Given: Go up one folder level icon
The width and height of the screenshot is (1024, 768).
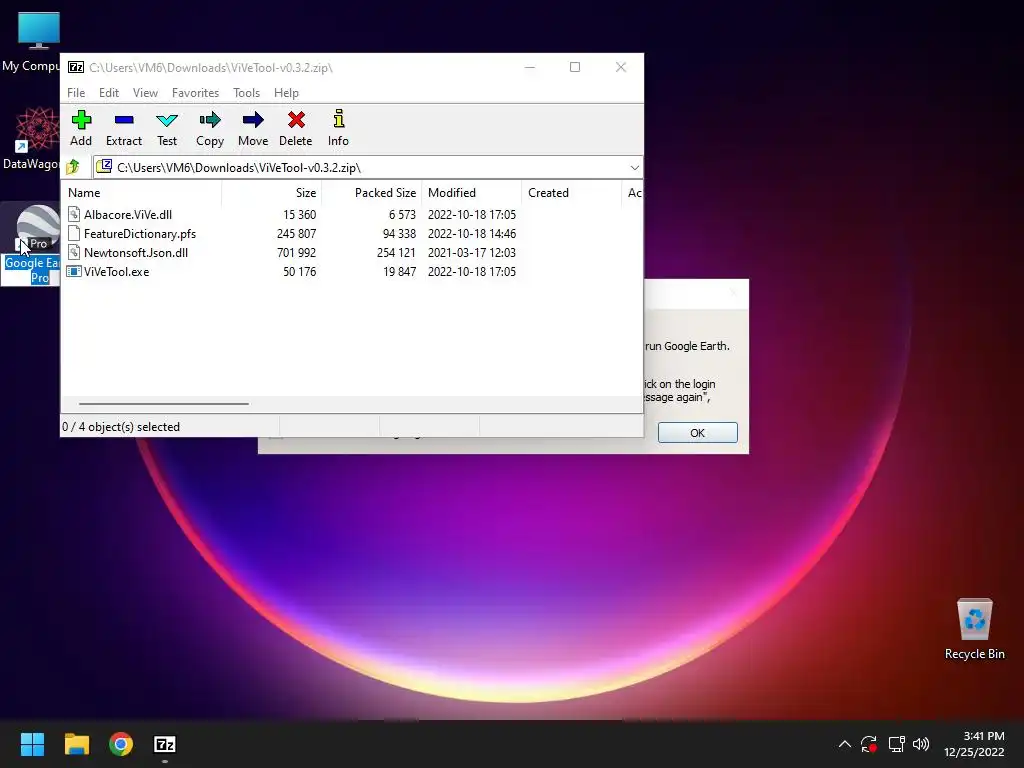Looking at the screenshot, I should tap(73, 167).
